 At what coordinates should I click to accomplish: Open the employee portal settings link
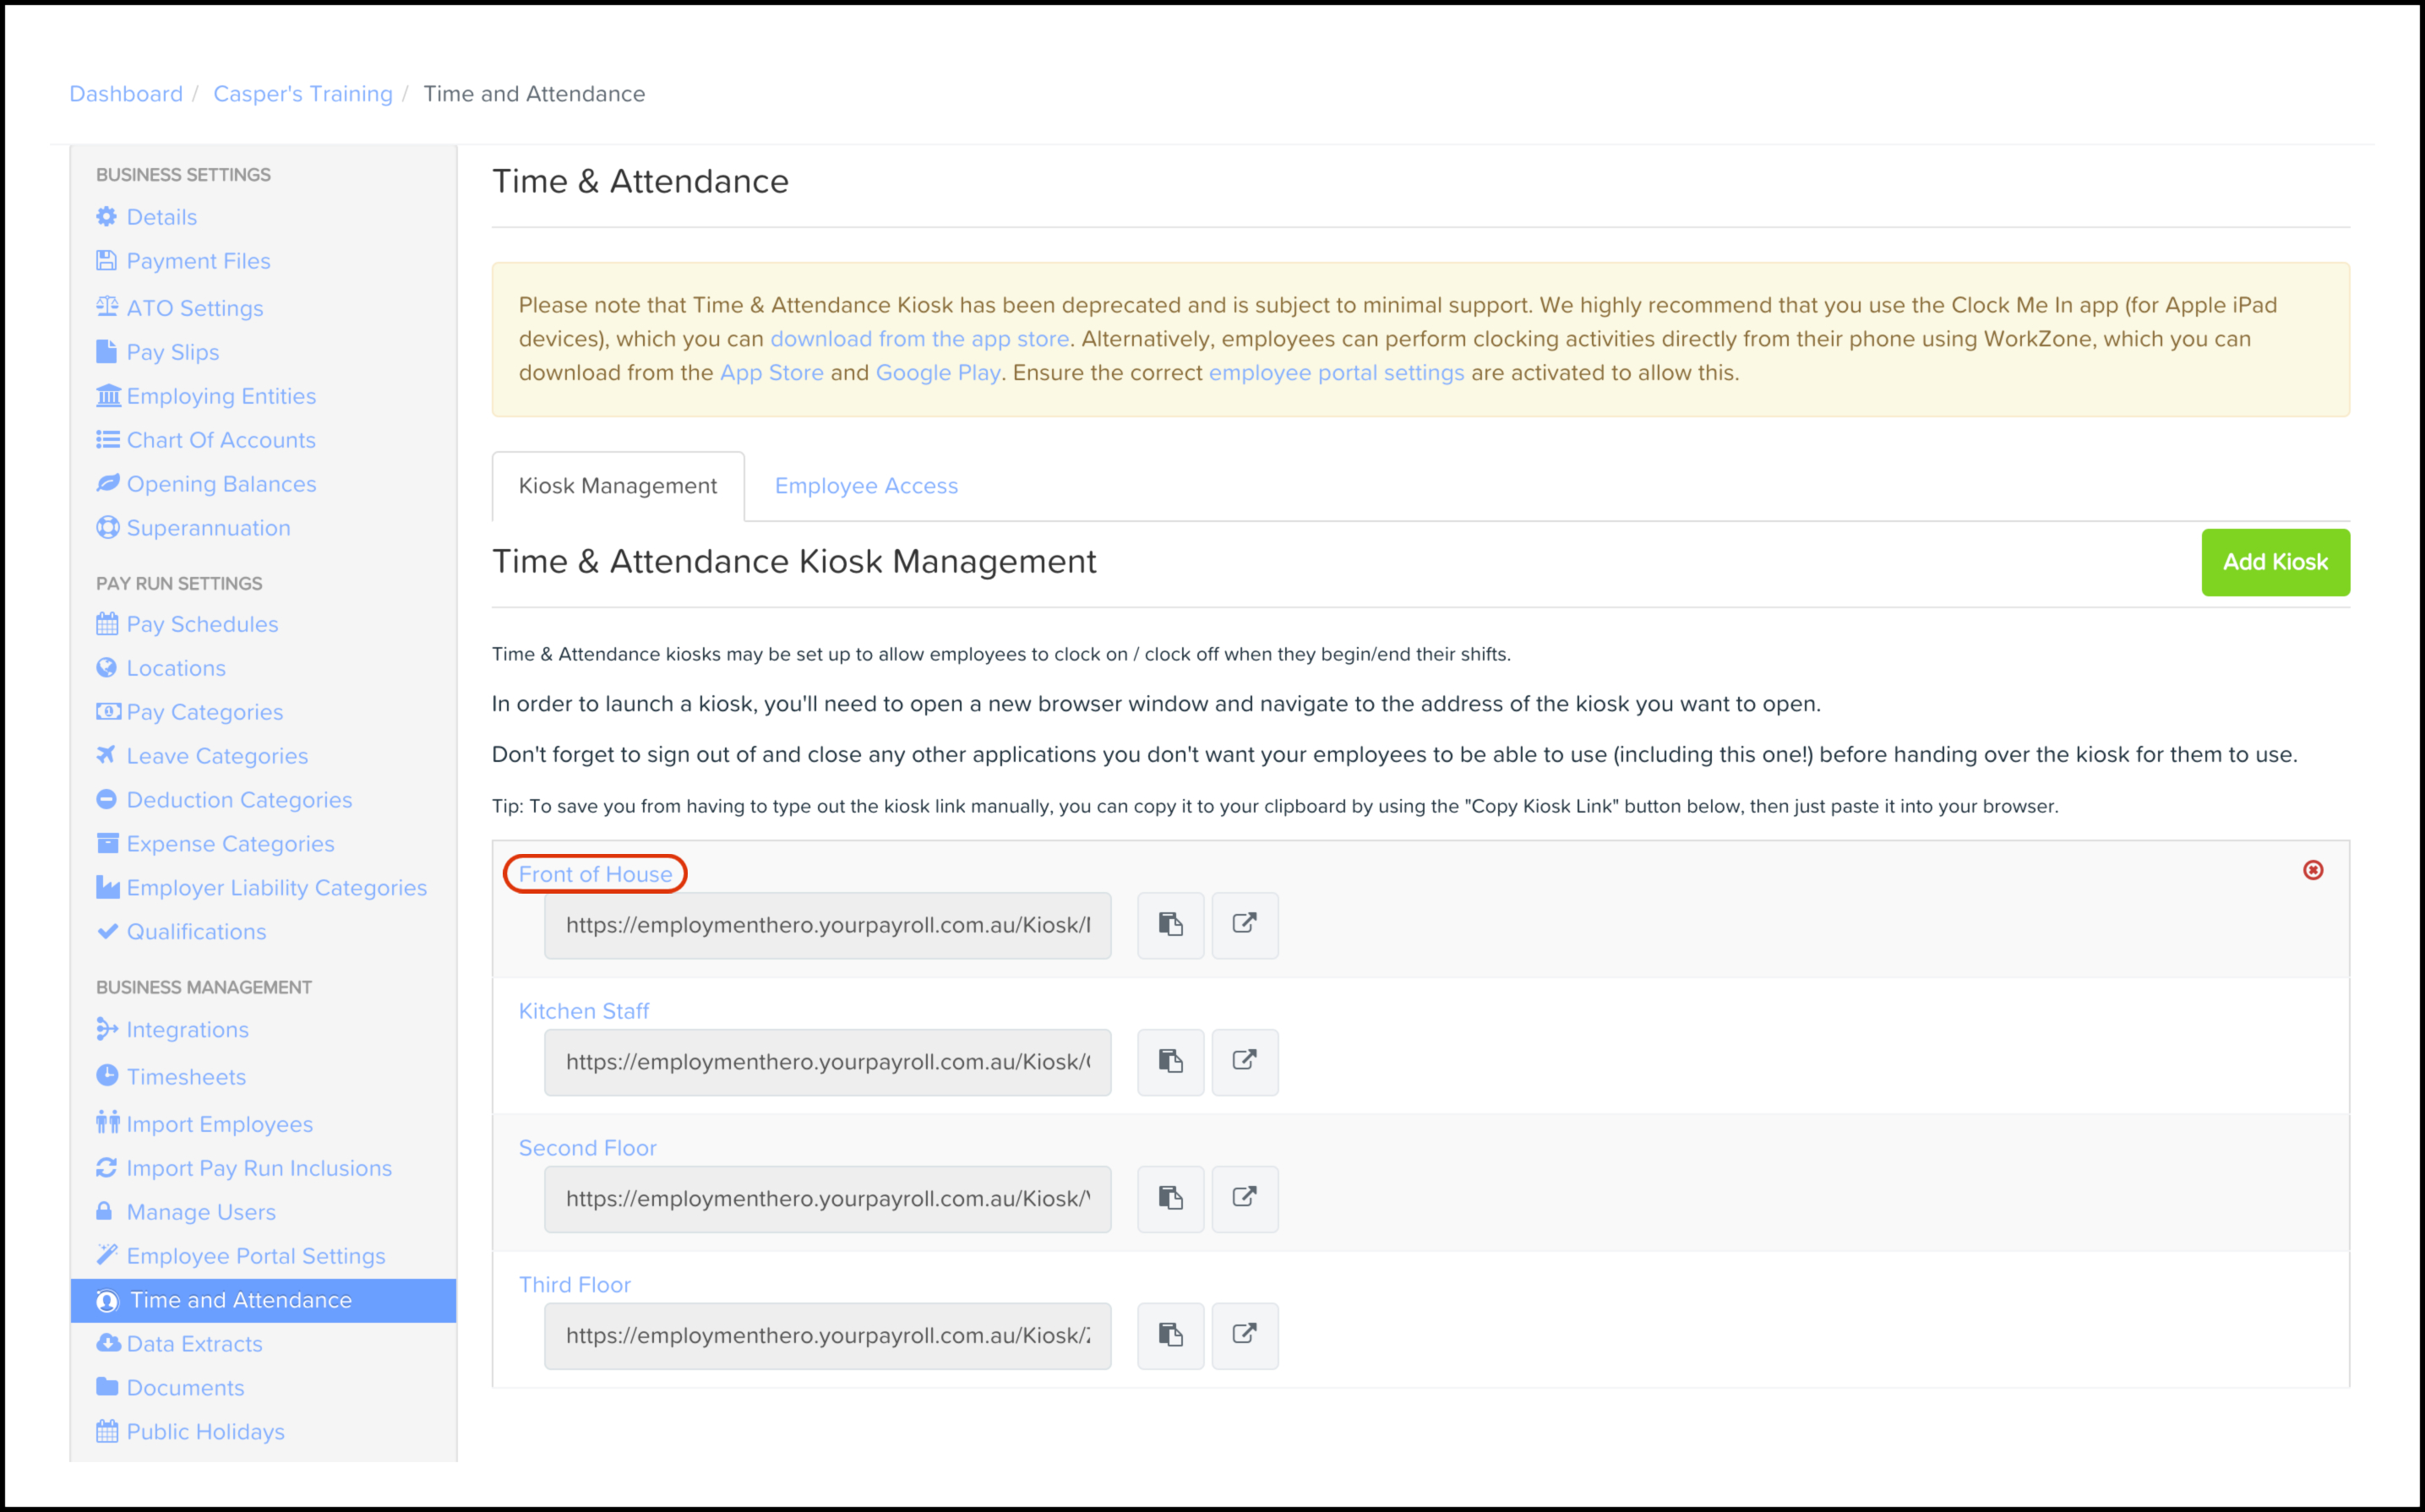[1336, 373]
